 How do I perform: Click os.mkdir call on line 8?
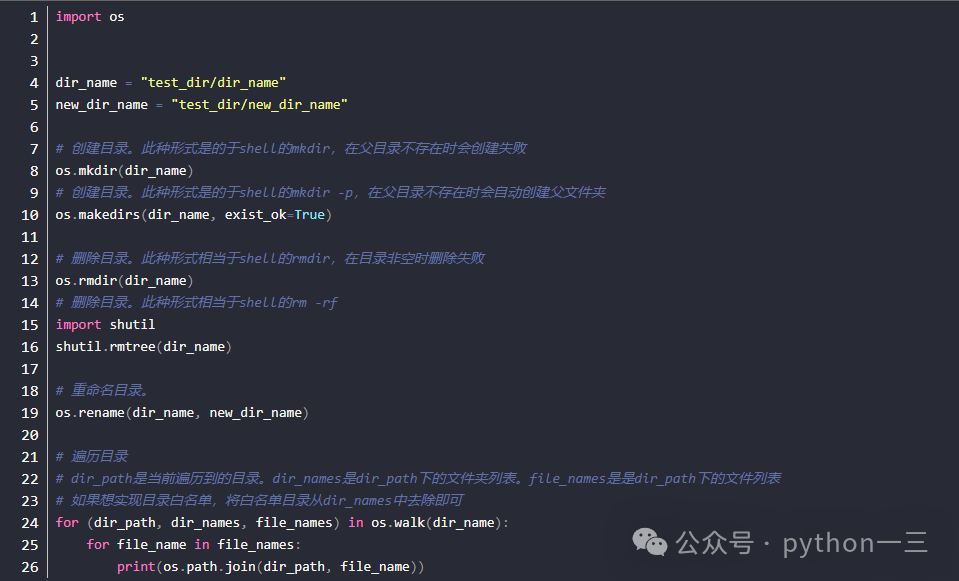coord(124,171)
